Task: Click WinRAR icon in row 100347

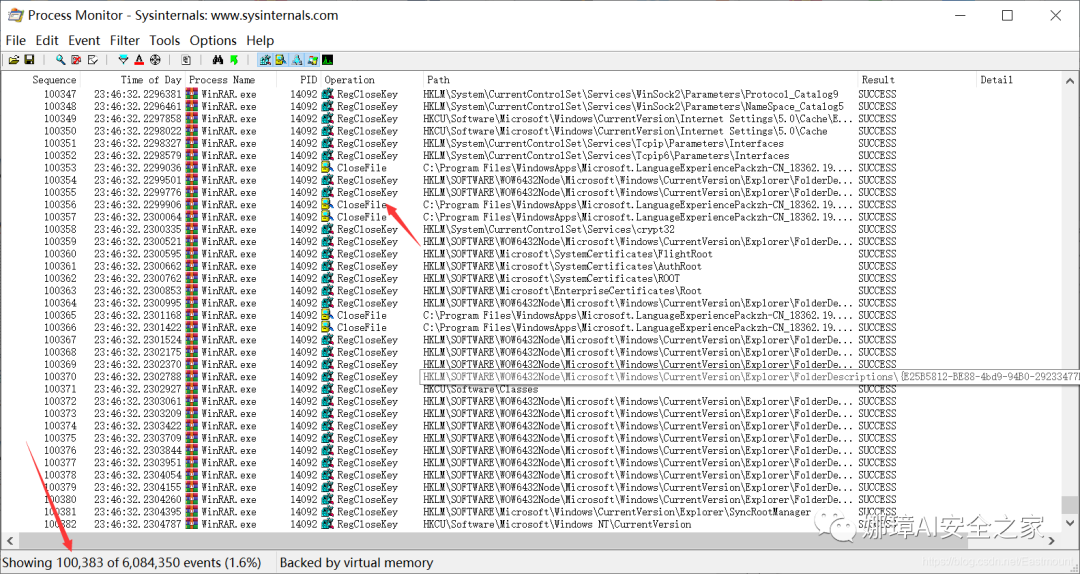Action: coord(192,94)
